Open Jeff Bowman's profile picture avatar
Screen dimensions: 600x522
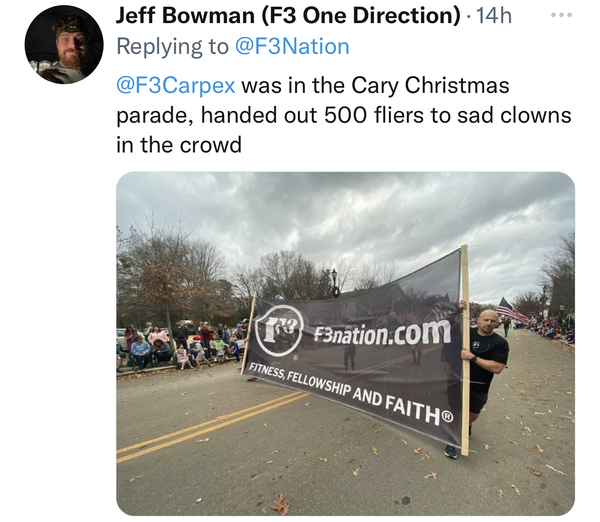tap(64, 45)
